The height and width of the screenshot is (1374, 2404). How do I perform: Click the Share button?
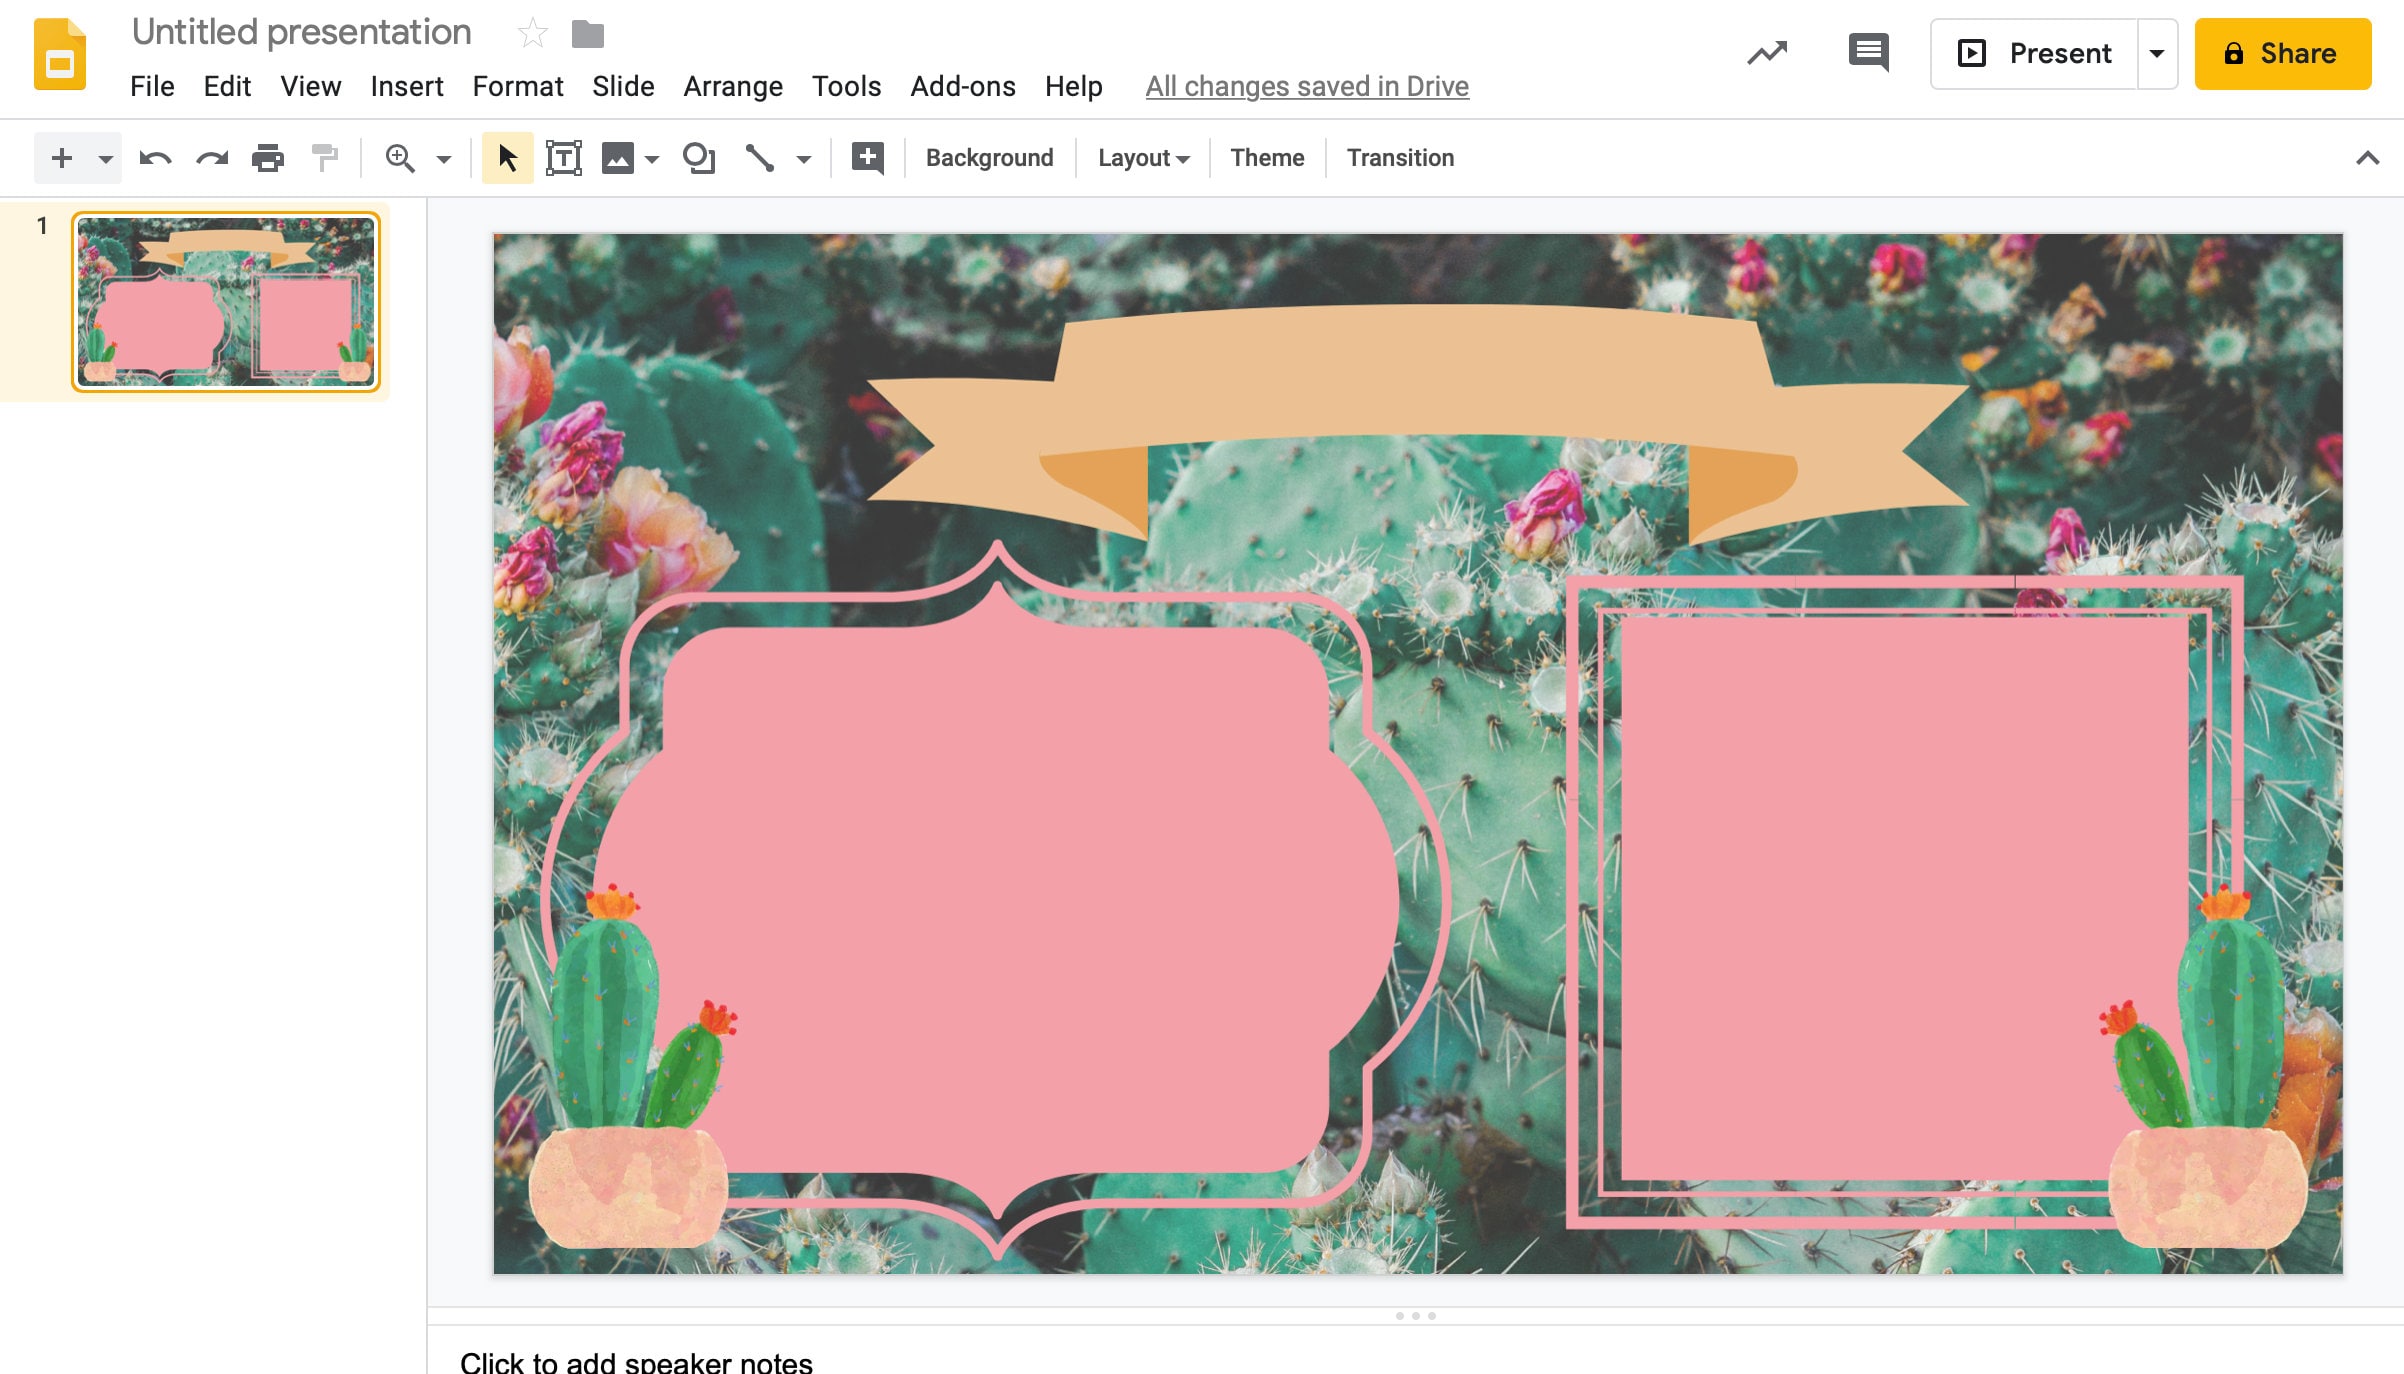(2283, 53)
